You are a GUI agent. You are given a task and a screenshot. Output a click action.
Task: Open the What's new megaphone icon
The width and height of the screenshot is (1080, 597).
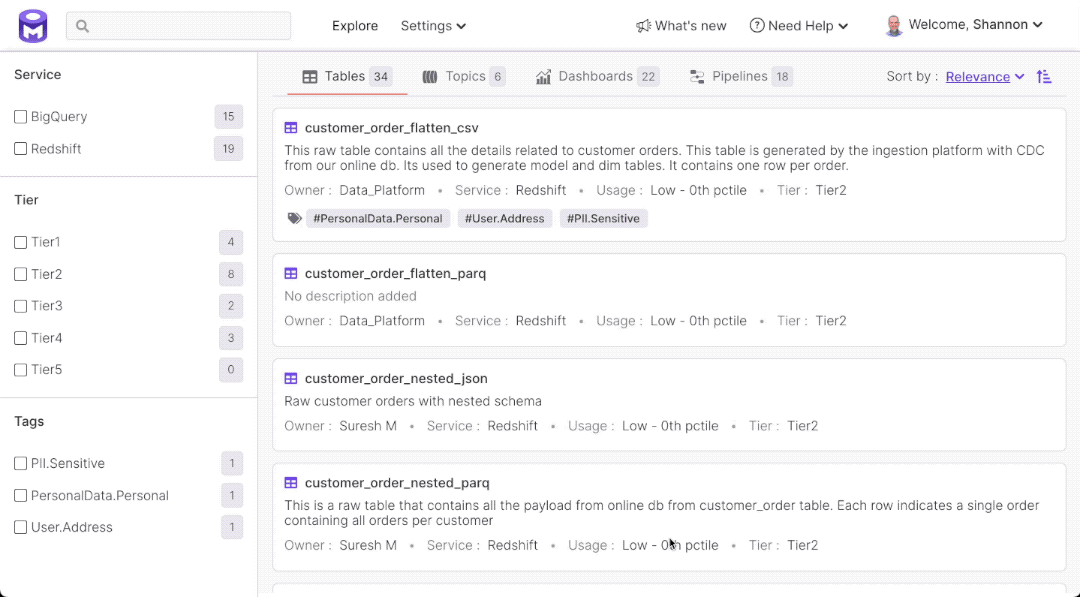644,25
